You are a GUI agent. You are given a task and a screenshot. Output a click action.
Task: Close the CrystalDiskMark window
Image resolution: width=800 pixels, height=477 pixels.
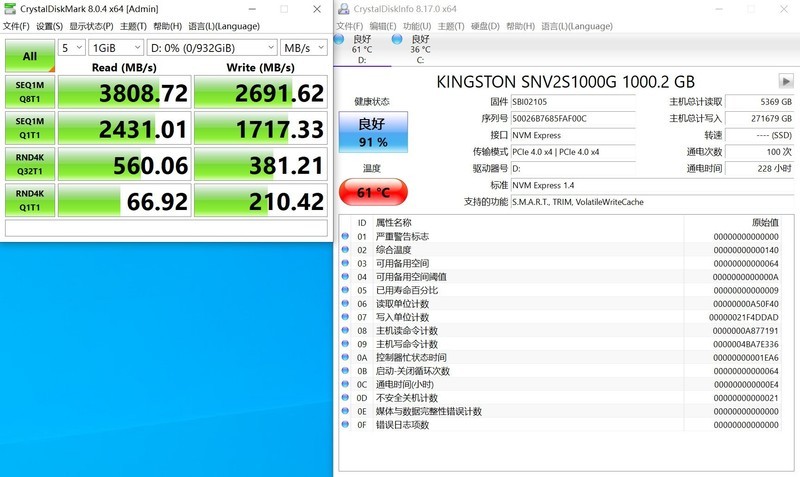[317, 9]
